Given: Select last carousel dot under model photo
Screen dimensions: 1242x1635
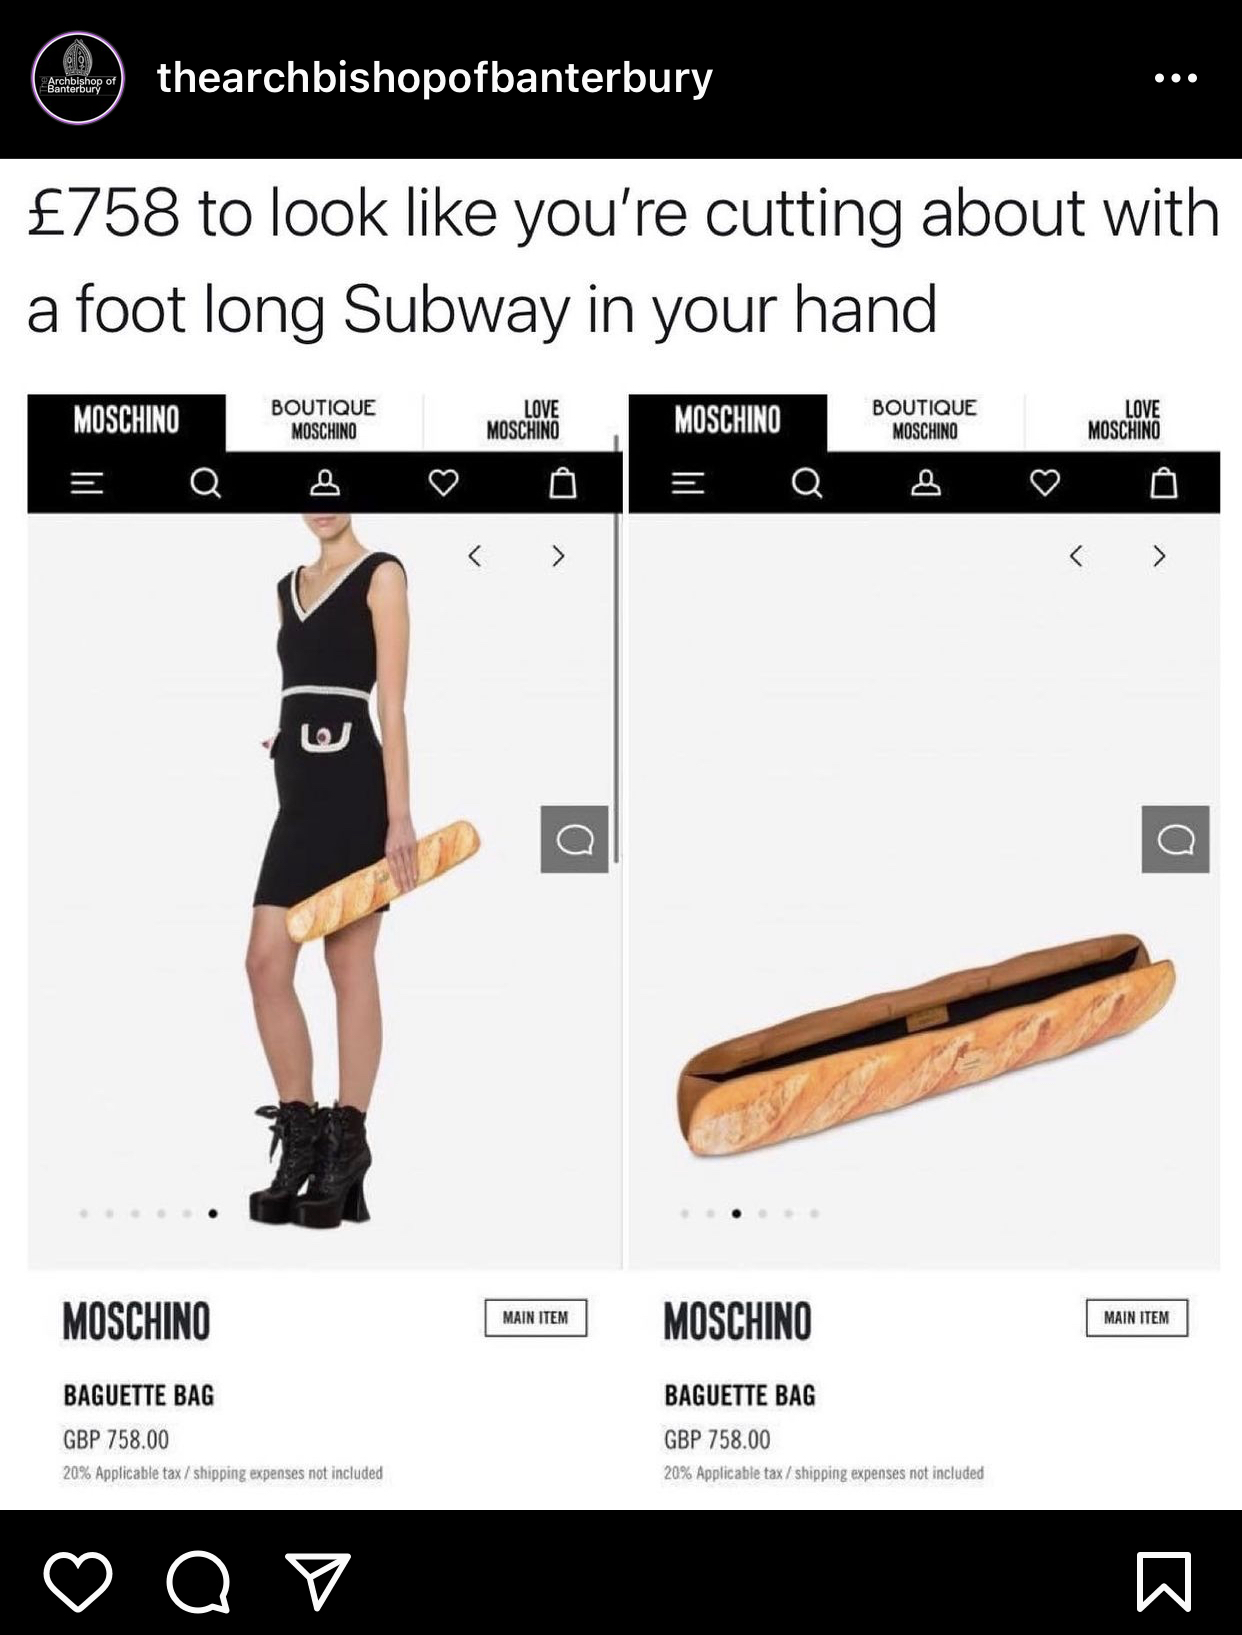Looking at the screenshot, I should point(213,1214).
